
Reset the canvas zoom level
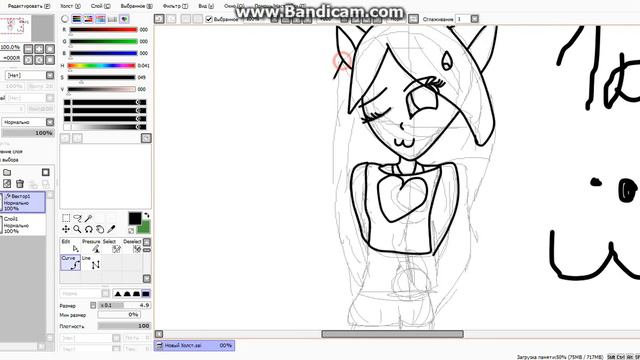coord(50,49)
